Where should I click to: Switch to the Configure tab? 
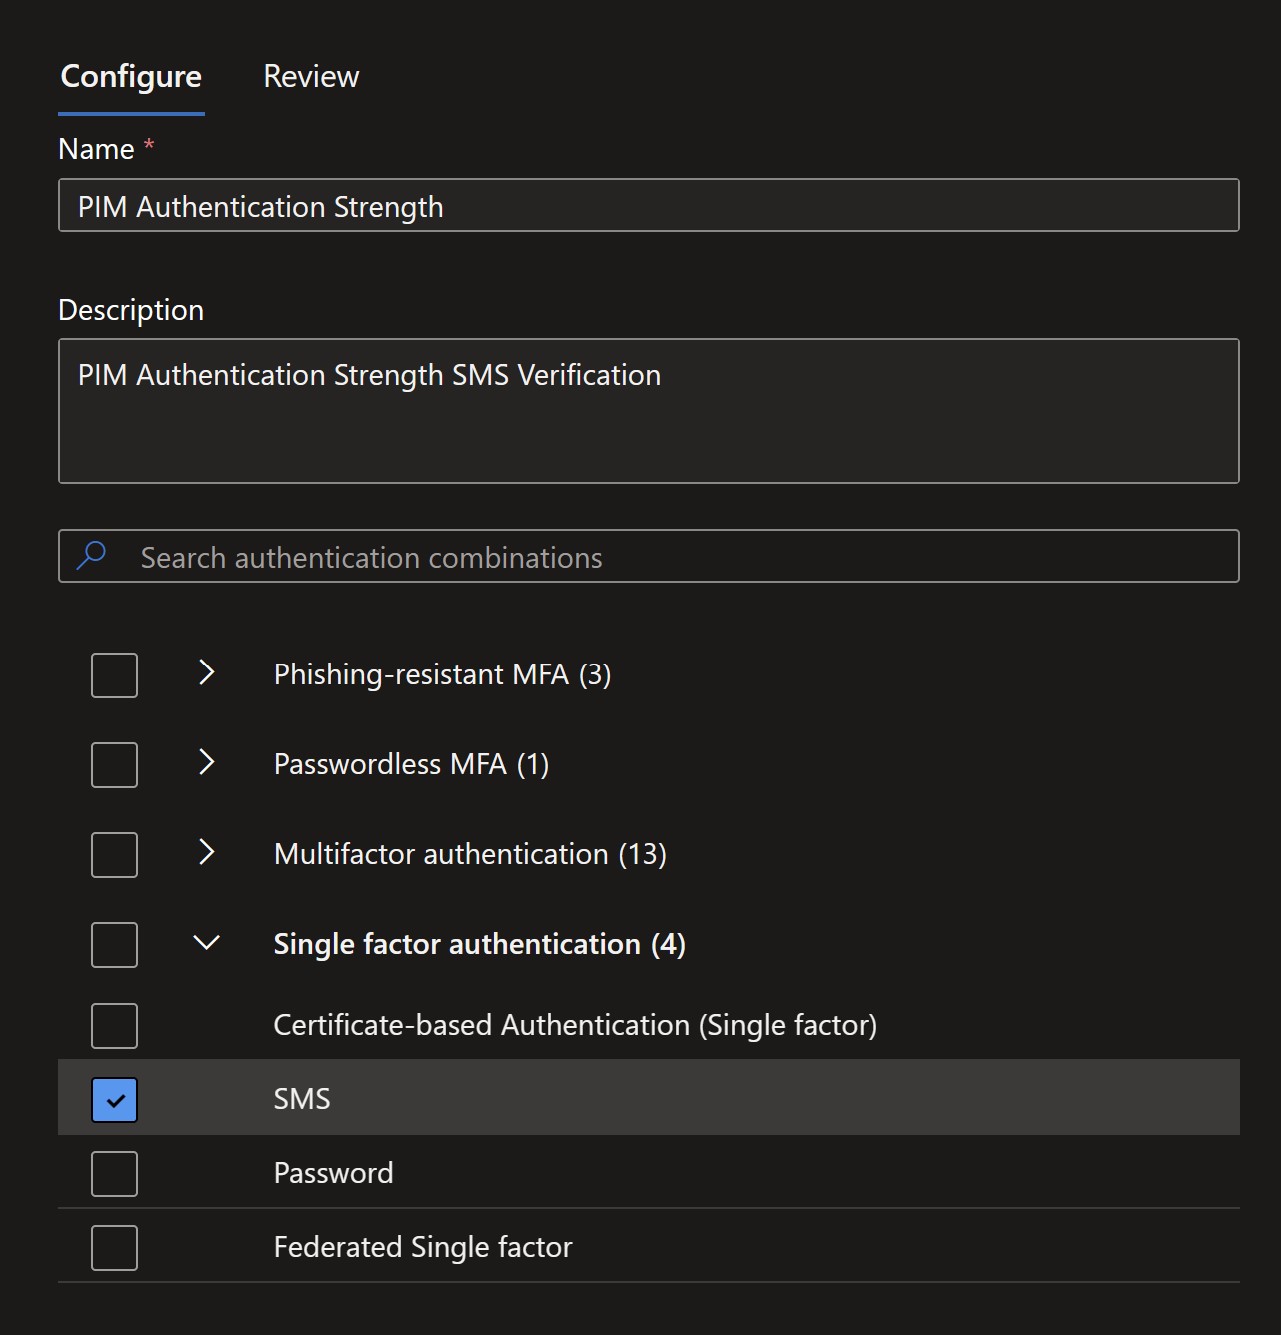click(131, 77)
